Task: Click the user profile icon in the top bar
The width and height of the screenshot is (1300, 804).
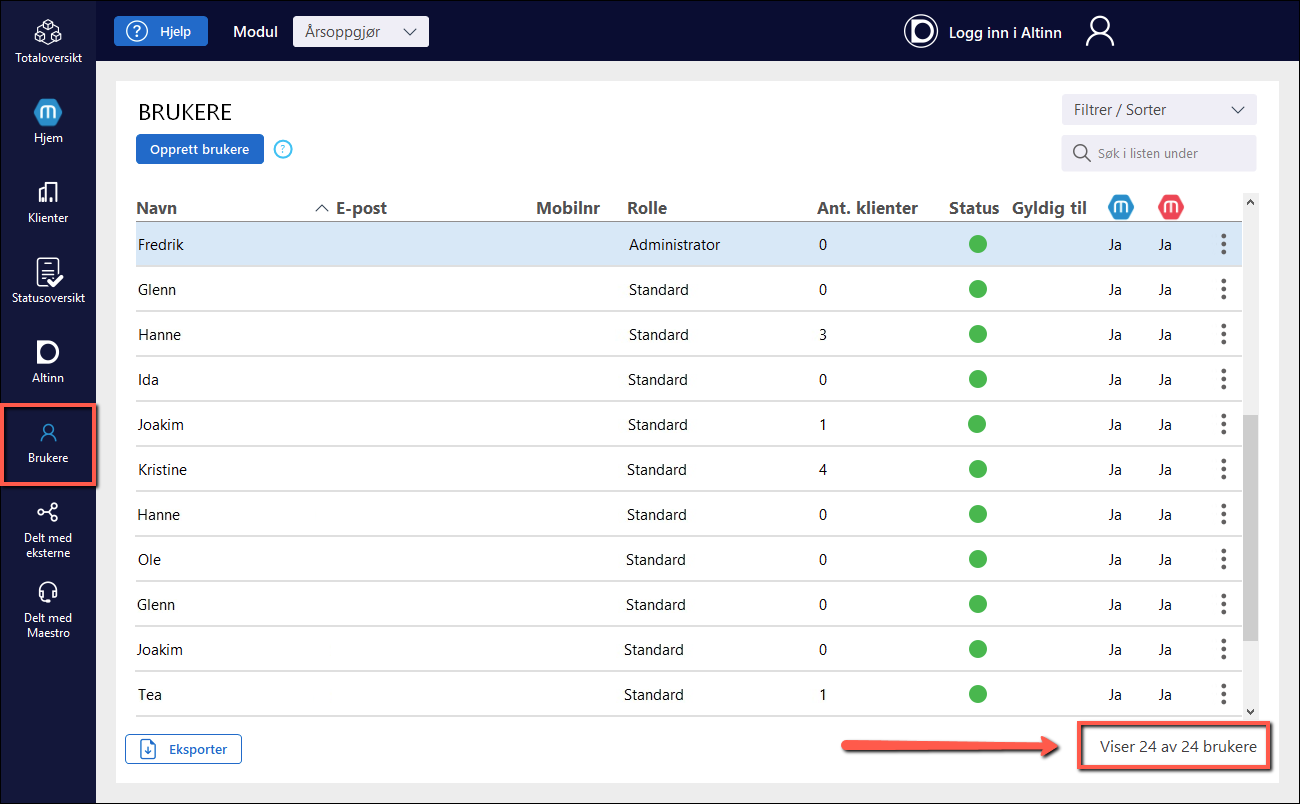Action: point(1100,31)
